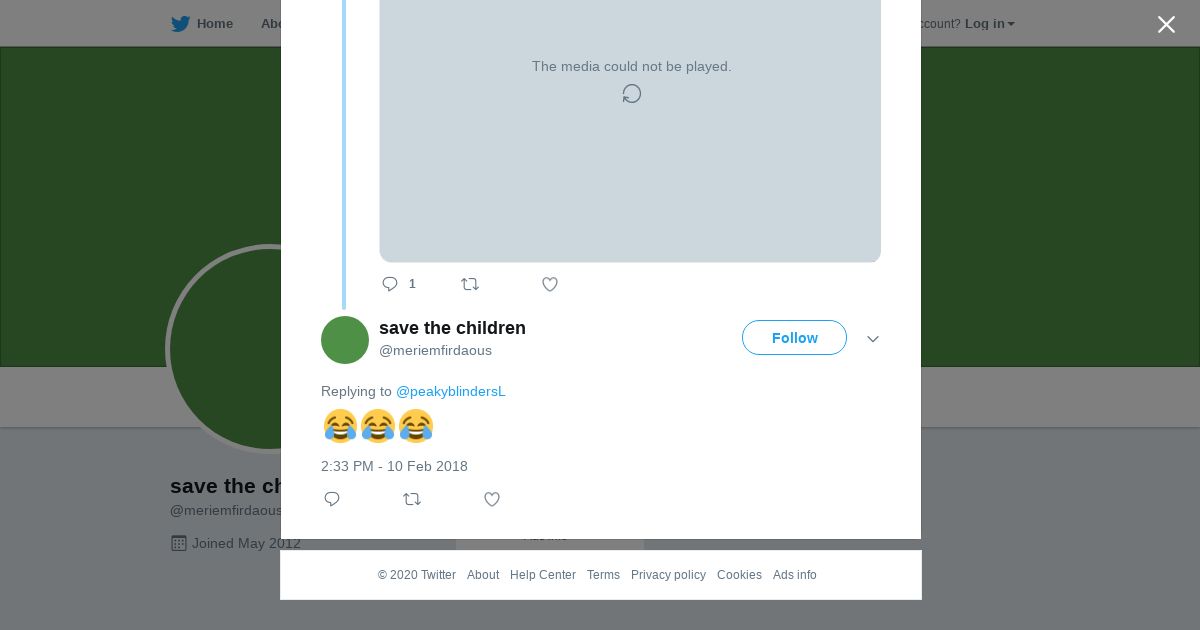Open the Cookies footer link
This screenshot has width=1200, height=630.
pos(739,575)
